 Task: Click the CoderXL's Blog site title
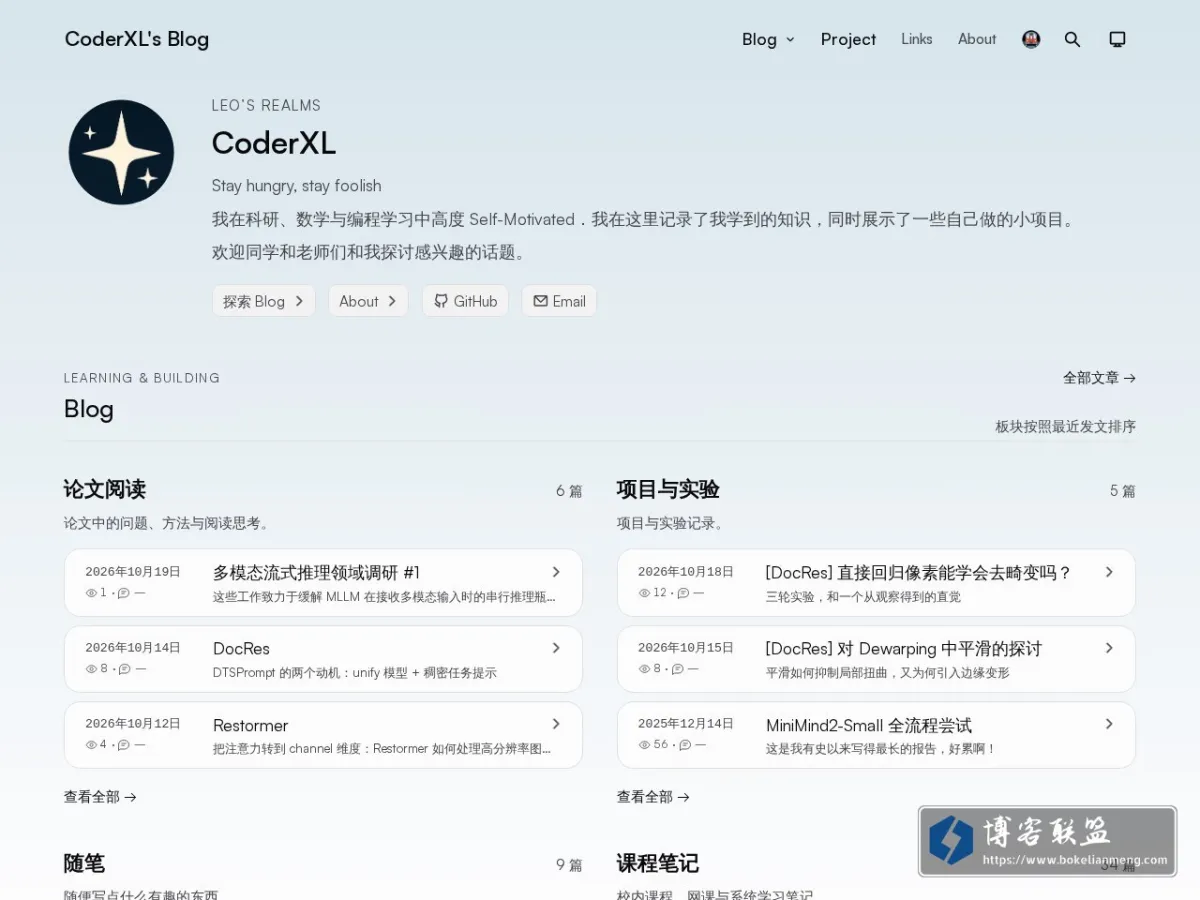pos(137,39)
